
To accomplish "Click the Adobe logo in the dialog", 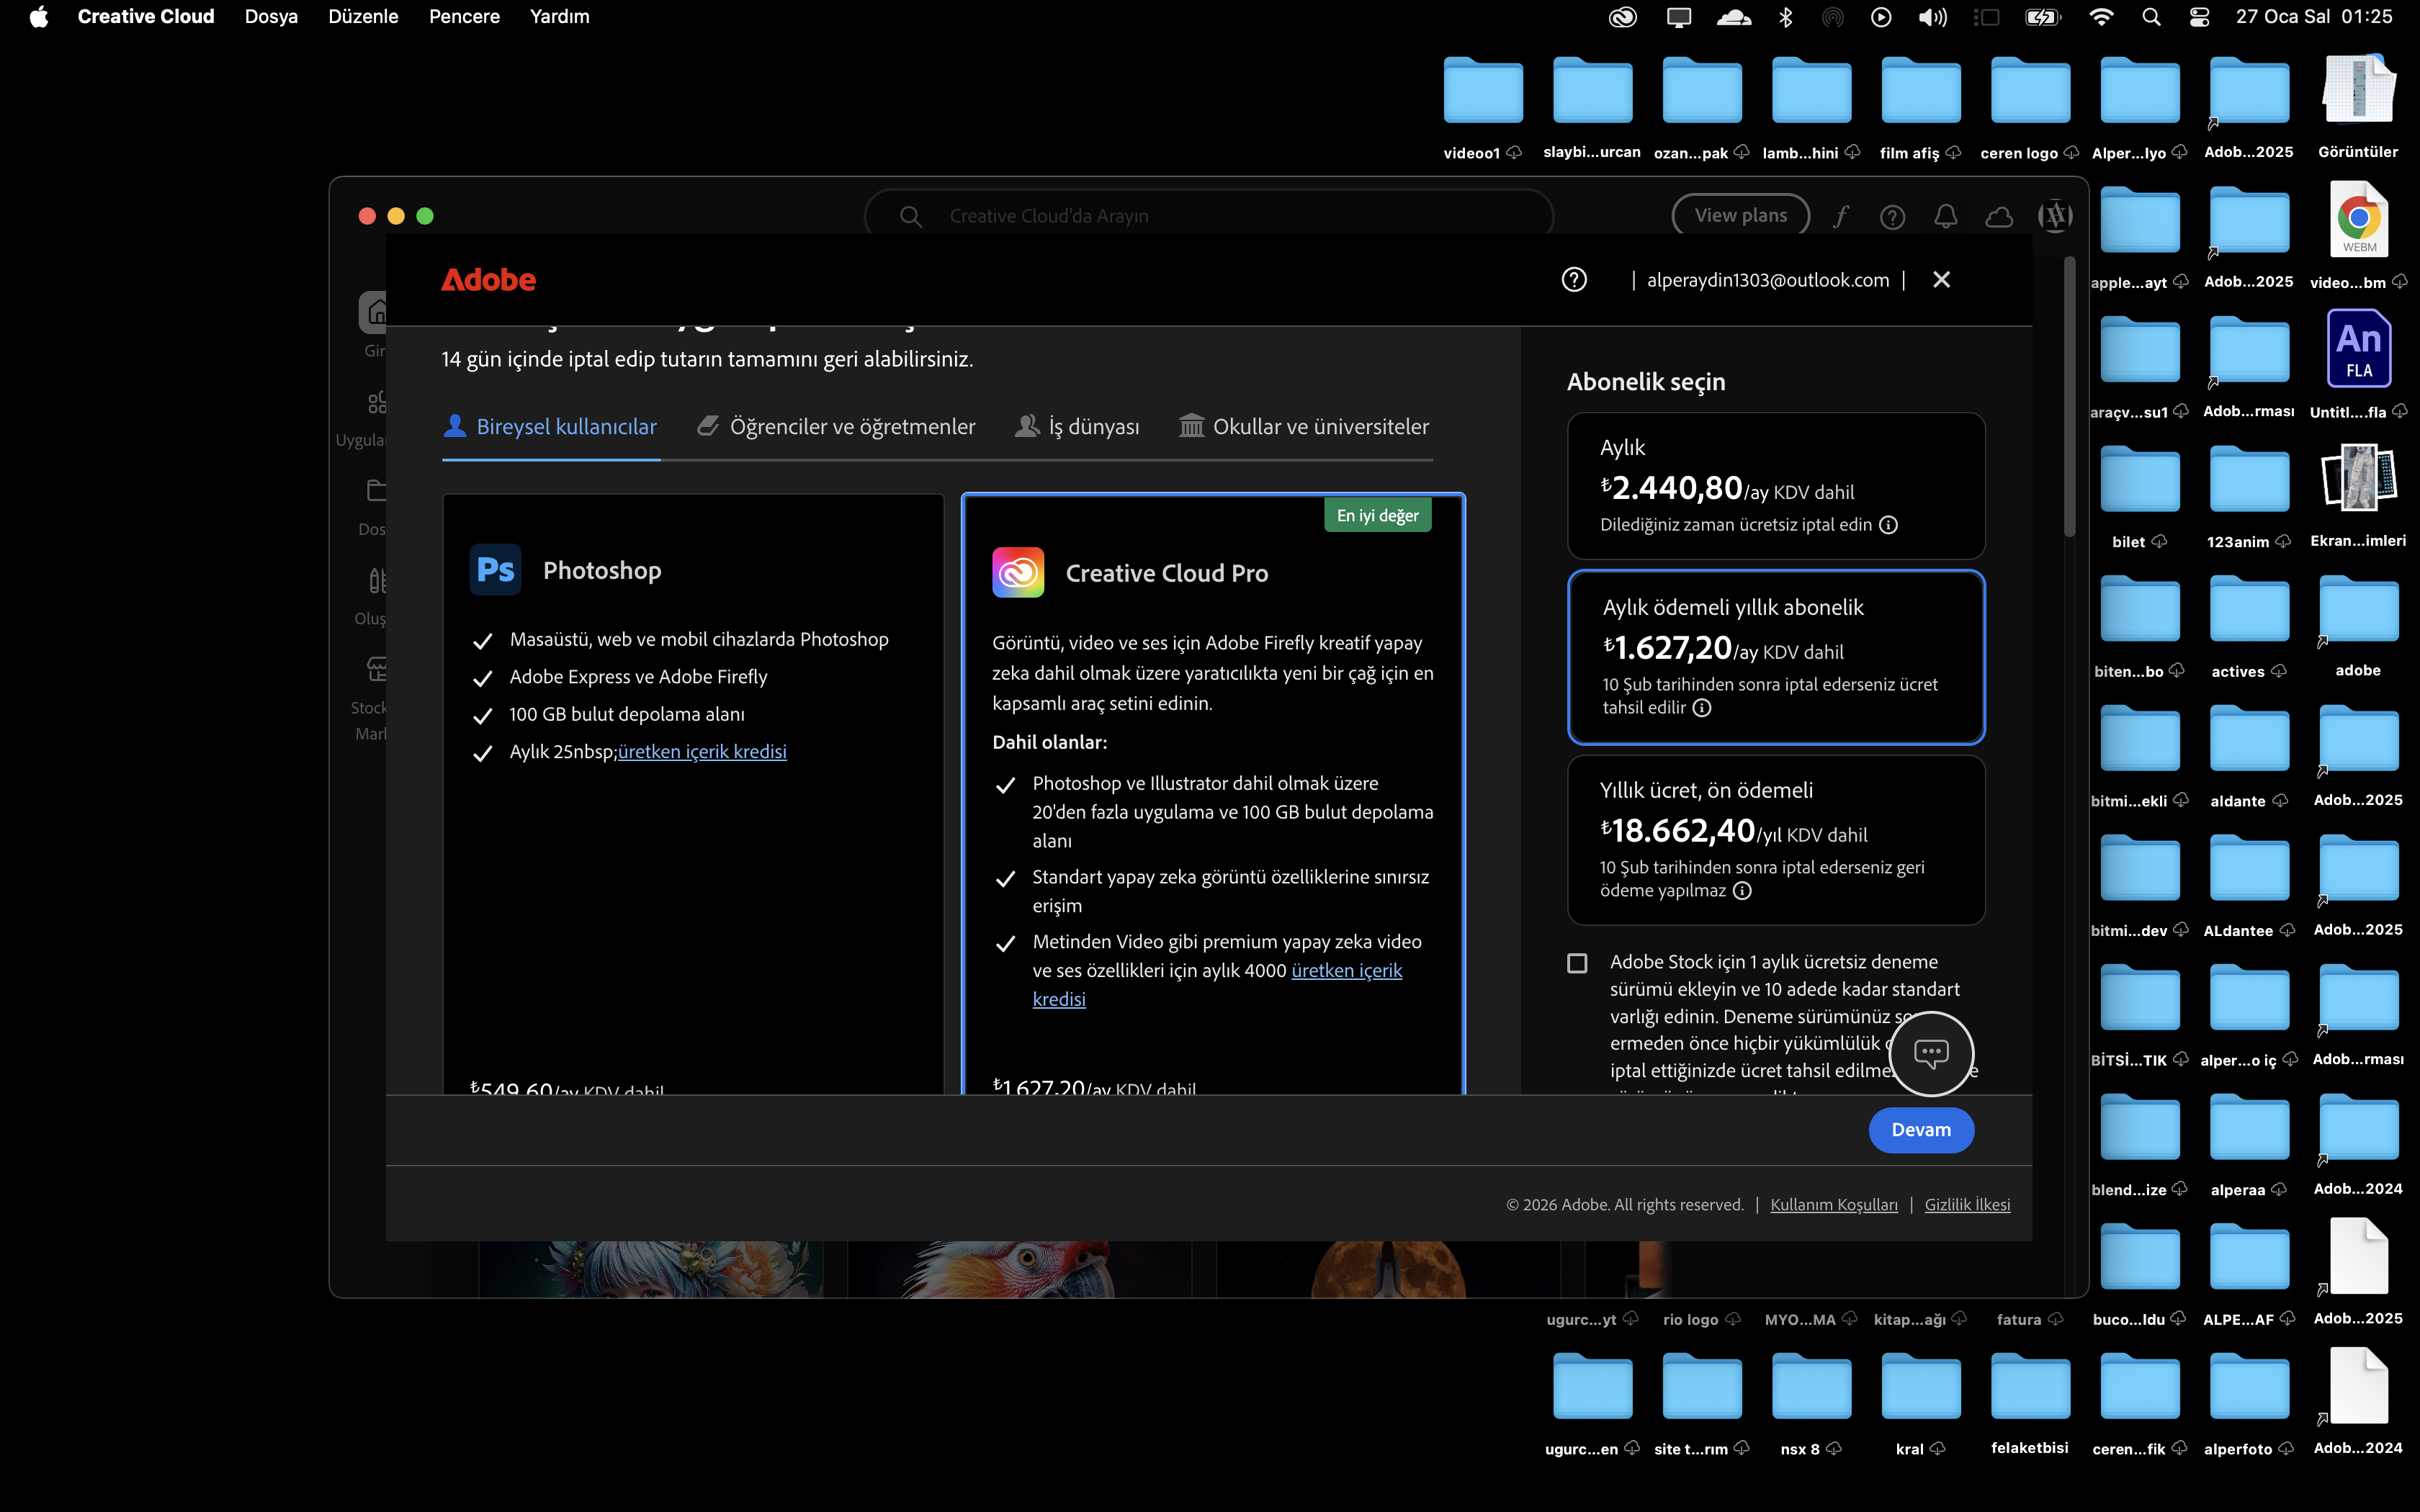I will [x=488, y=280].
